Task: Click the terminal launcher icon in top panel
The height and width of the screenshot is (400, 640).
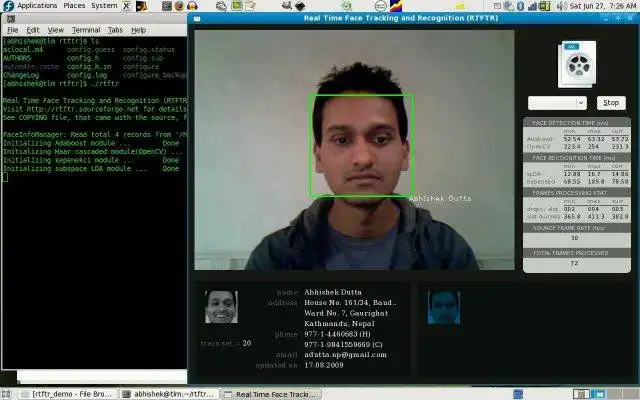Action: pyautogui.click(x=166, y=6)
